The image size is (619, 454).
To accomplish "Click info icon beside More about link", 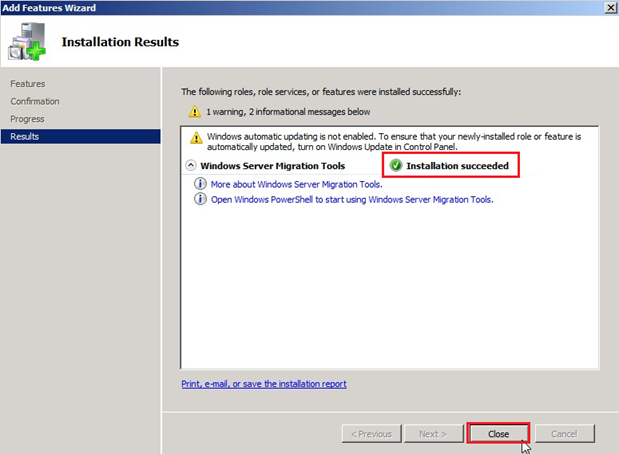I will pyautogui.click(x=200, y=184).
